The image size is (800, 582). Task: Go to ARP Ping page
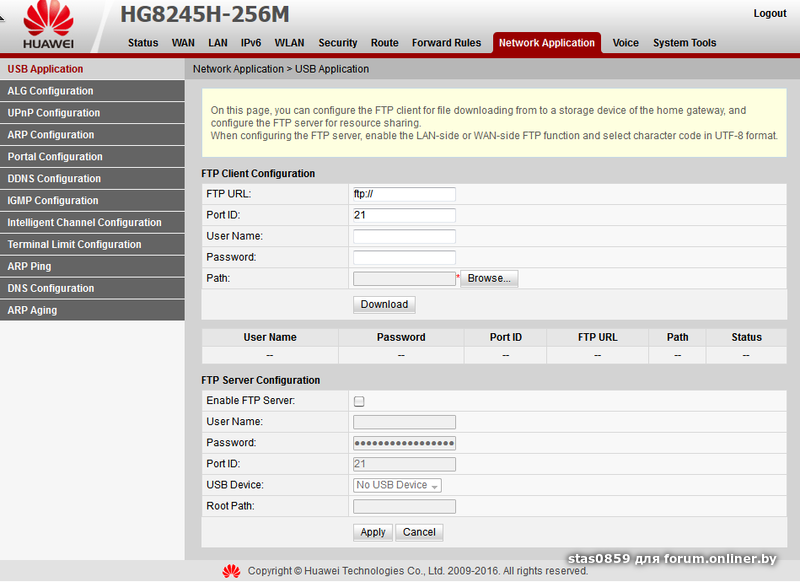[29, 267]
